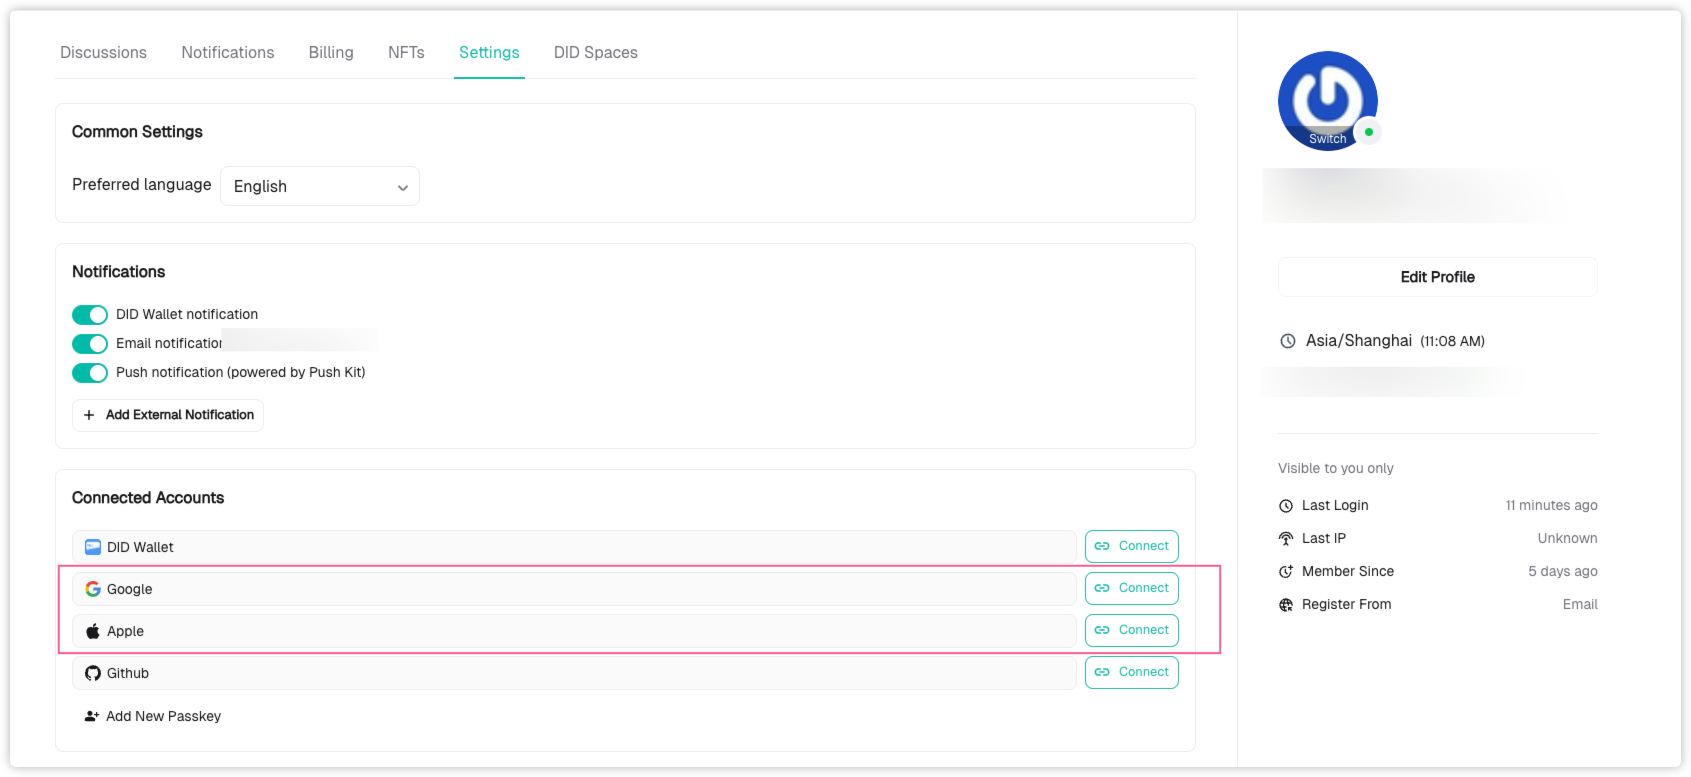Click the chevron arrow beside English
The height and width of the screenshot is (777, 1691).
click(402, 188)
